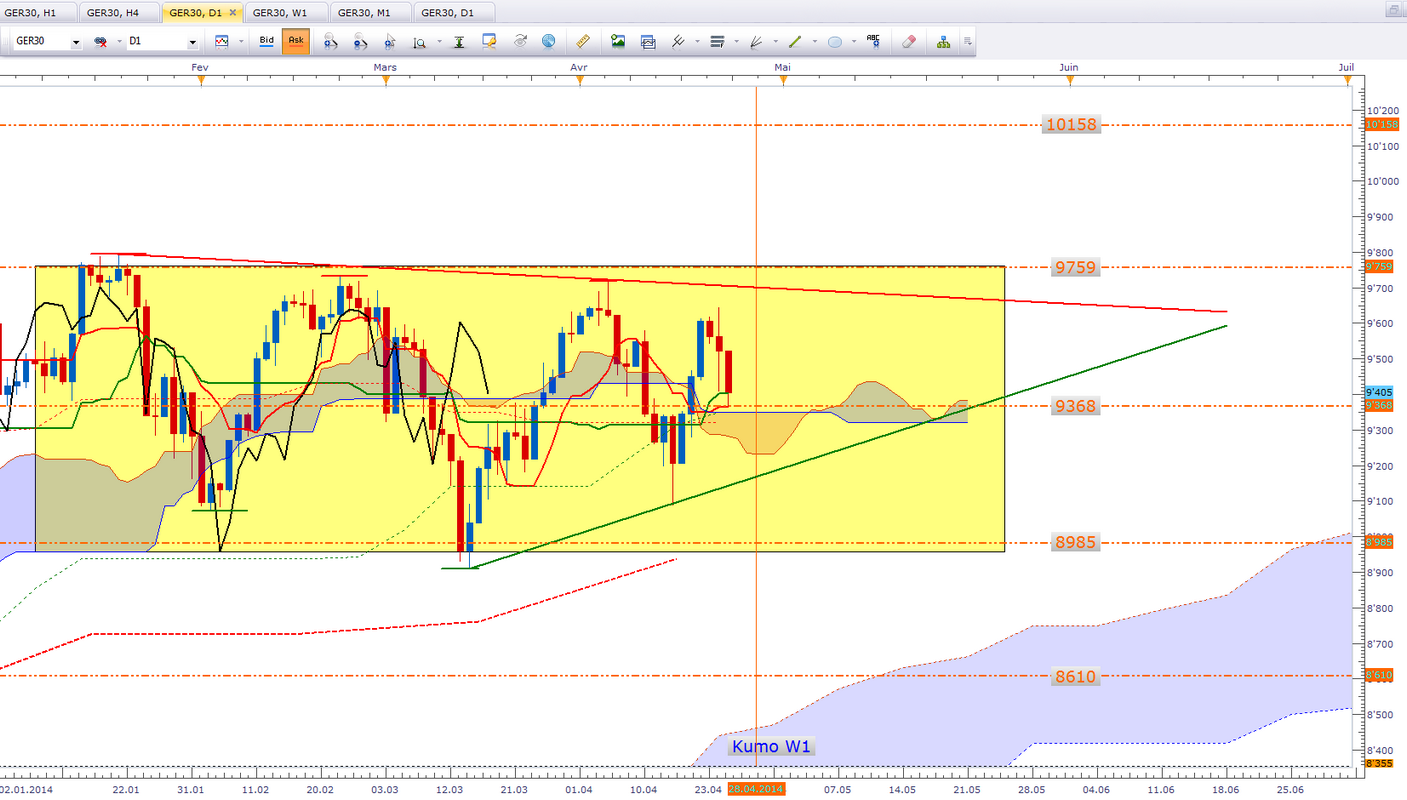Viewport: 1407px width, 800px height.
Task: Click the blue globe icon
Action: click(x=549, y=42)
